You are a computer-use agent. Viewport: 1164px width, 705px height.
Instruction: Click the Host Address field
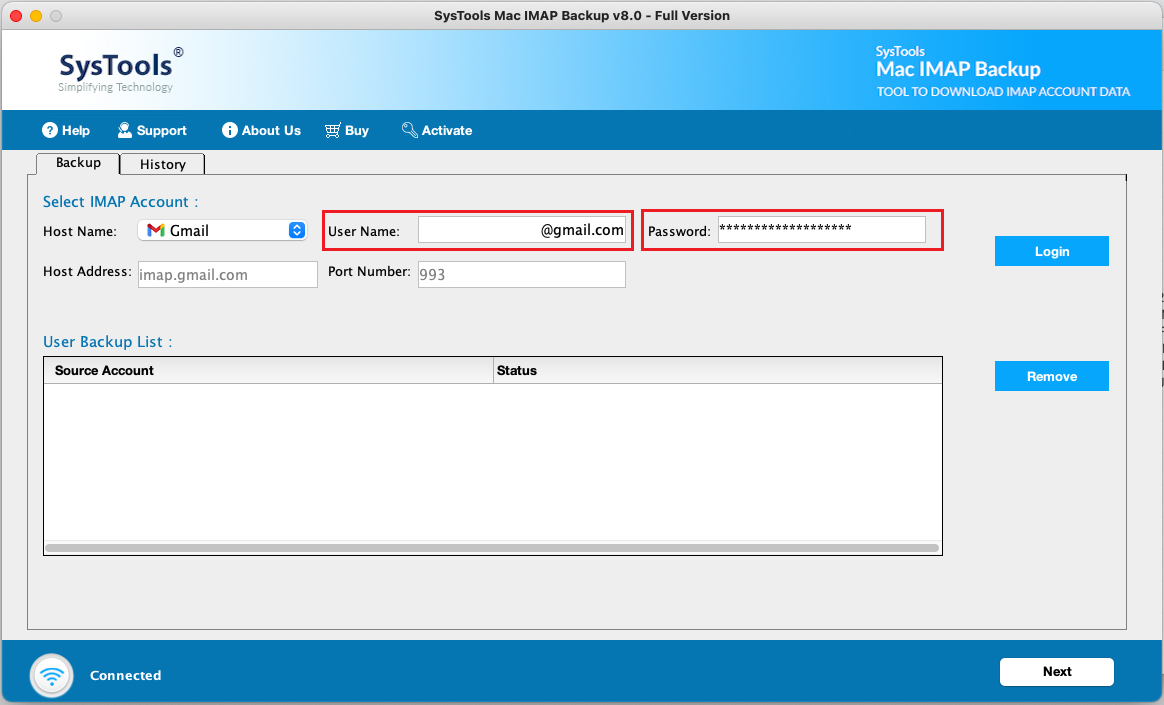click(228, 275)
